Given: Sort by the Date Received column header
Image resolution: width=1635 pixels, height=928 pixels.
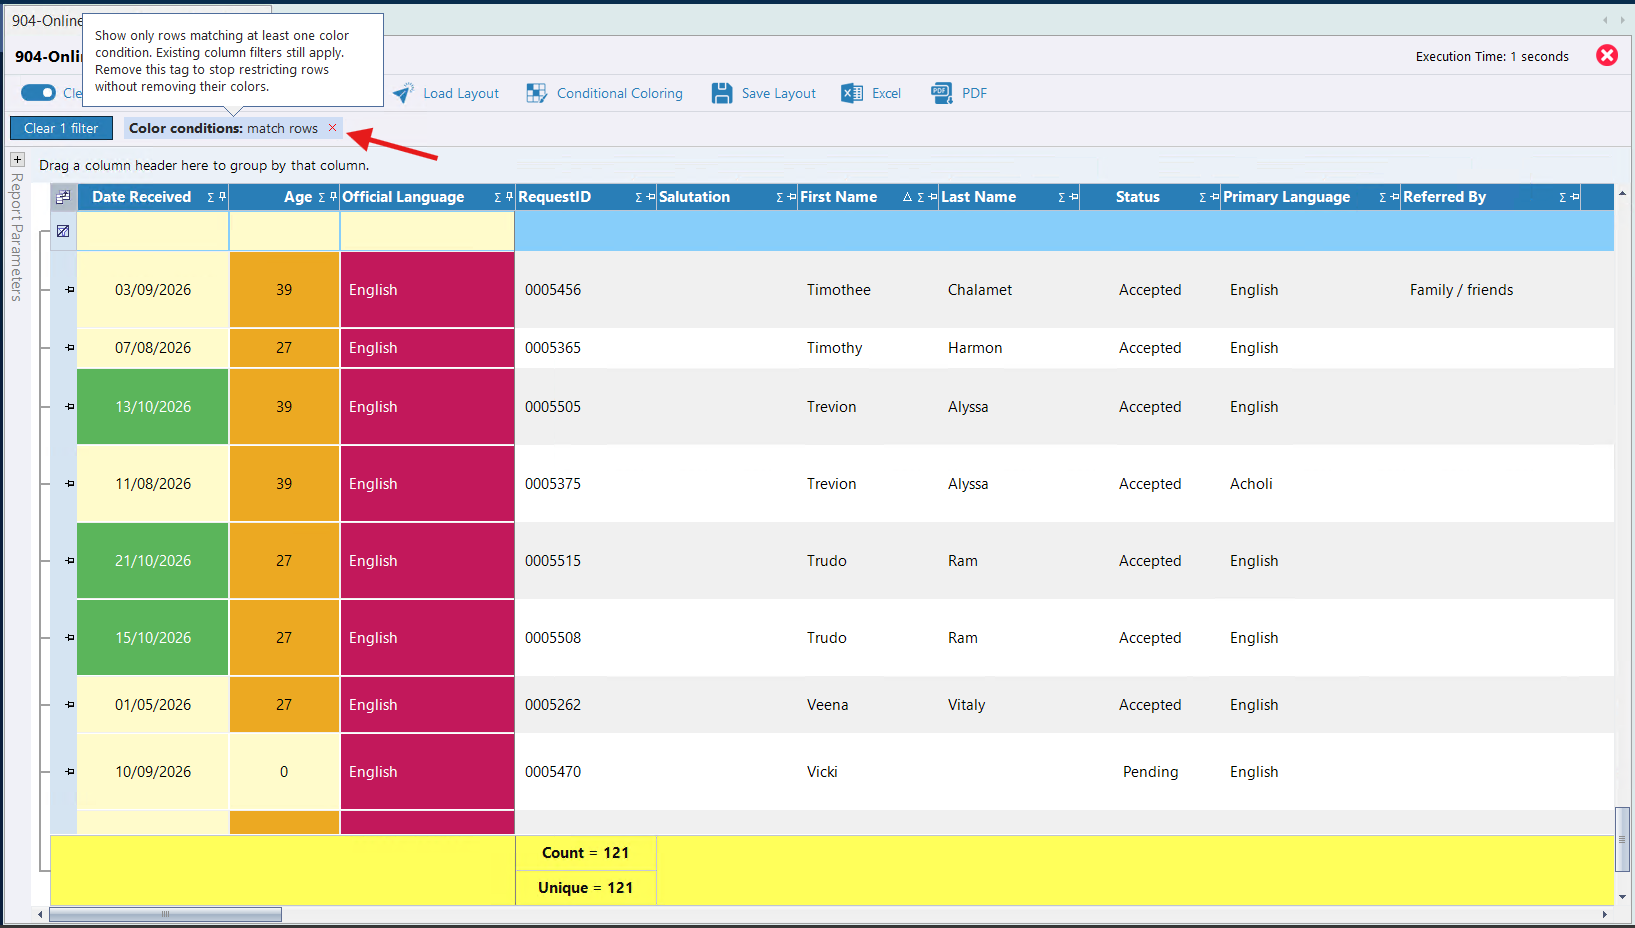Looking at the screenshot, I should pyautogui.click(x=141, y=197).
